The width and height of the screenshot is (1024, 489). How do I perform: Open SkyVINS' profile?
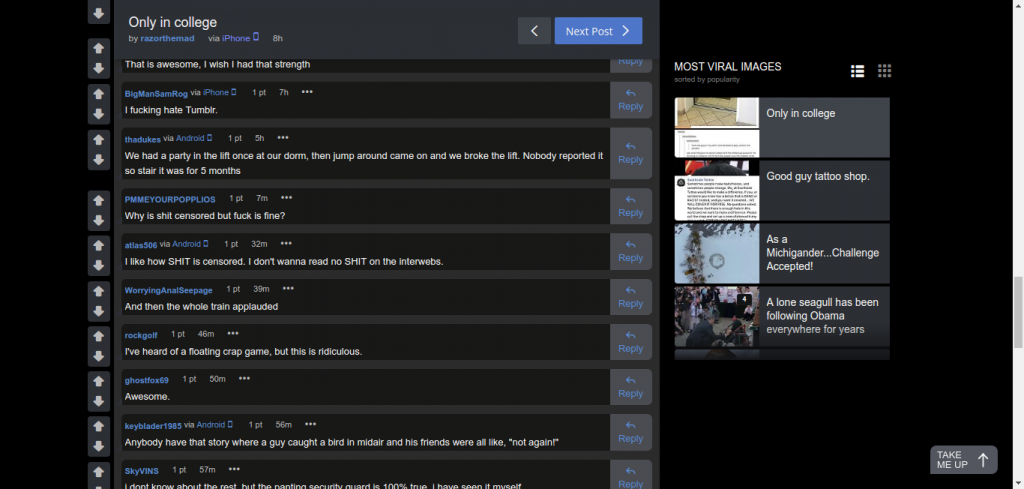click(142, 471)
